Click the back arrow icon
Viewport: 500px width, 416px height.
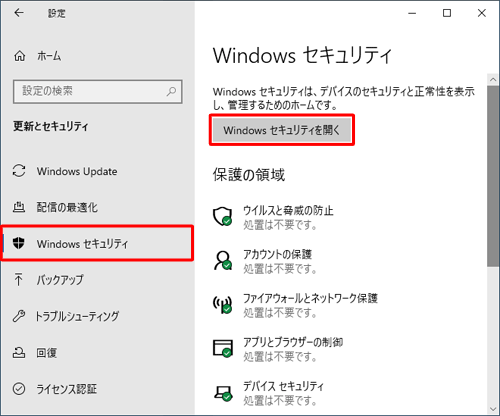pyautogui.click(x=19, y=13)
